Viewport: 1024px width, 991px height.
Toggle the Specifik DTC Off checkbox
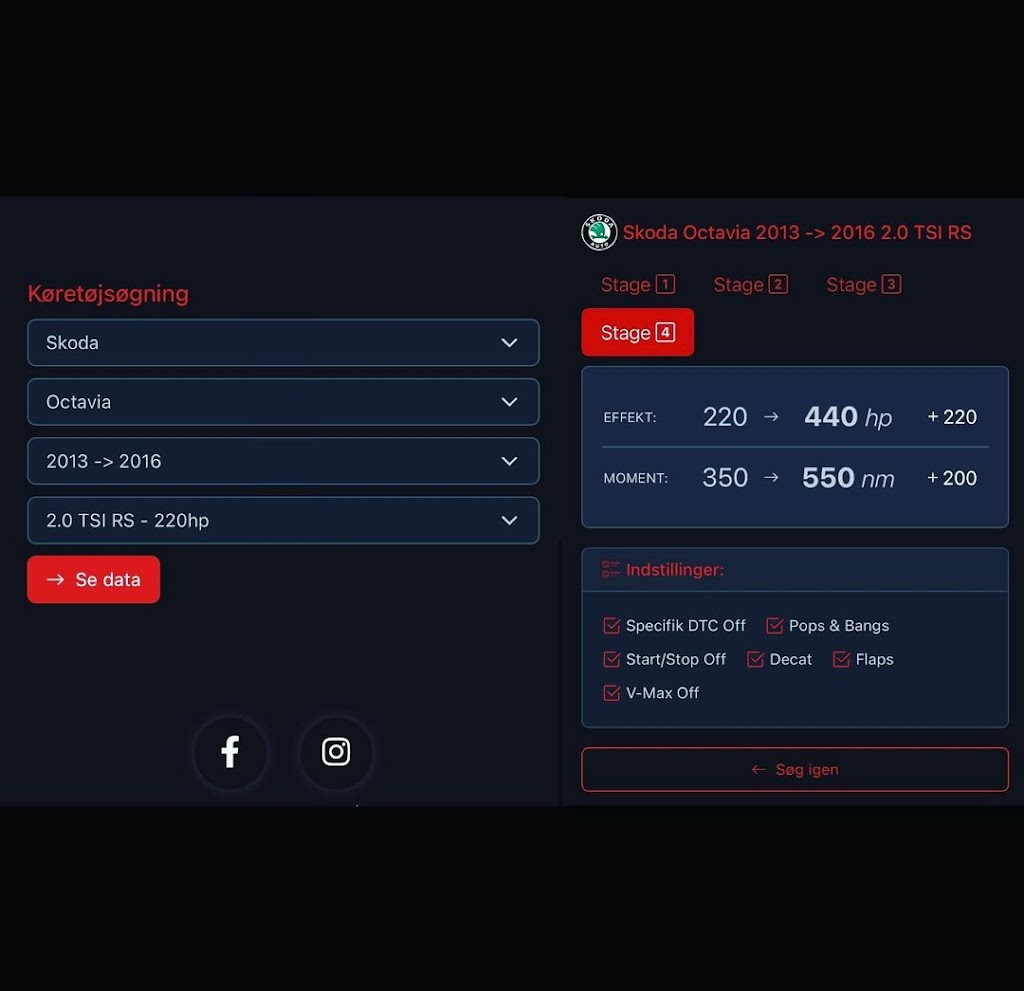pyautogui.click(x=611, y=626)
